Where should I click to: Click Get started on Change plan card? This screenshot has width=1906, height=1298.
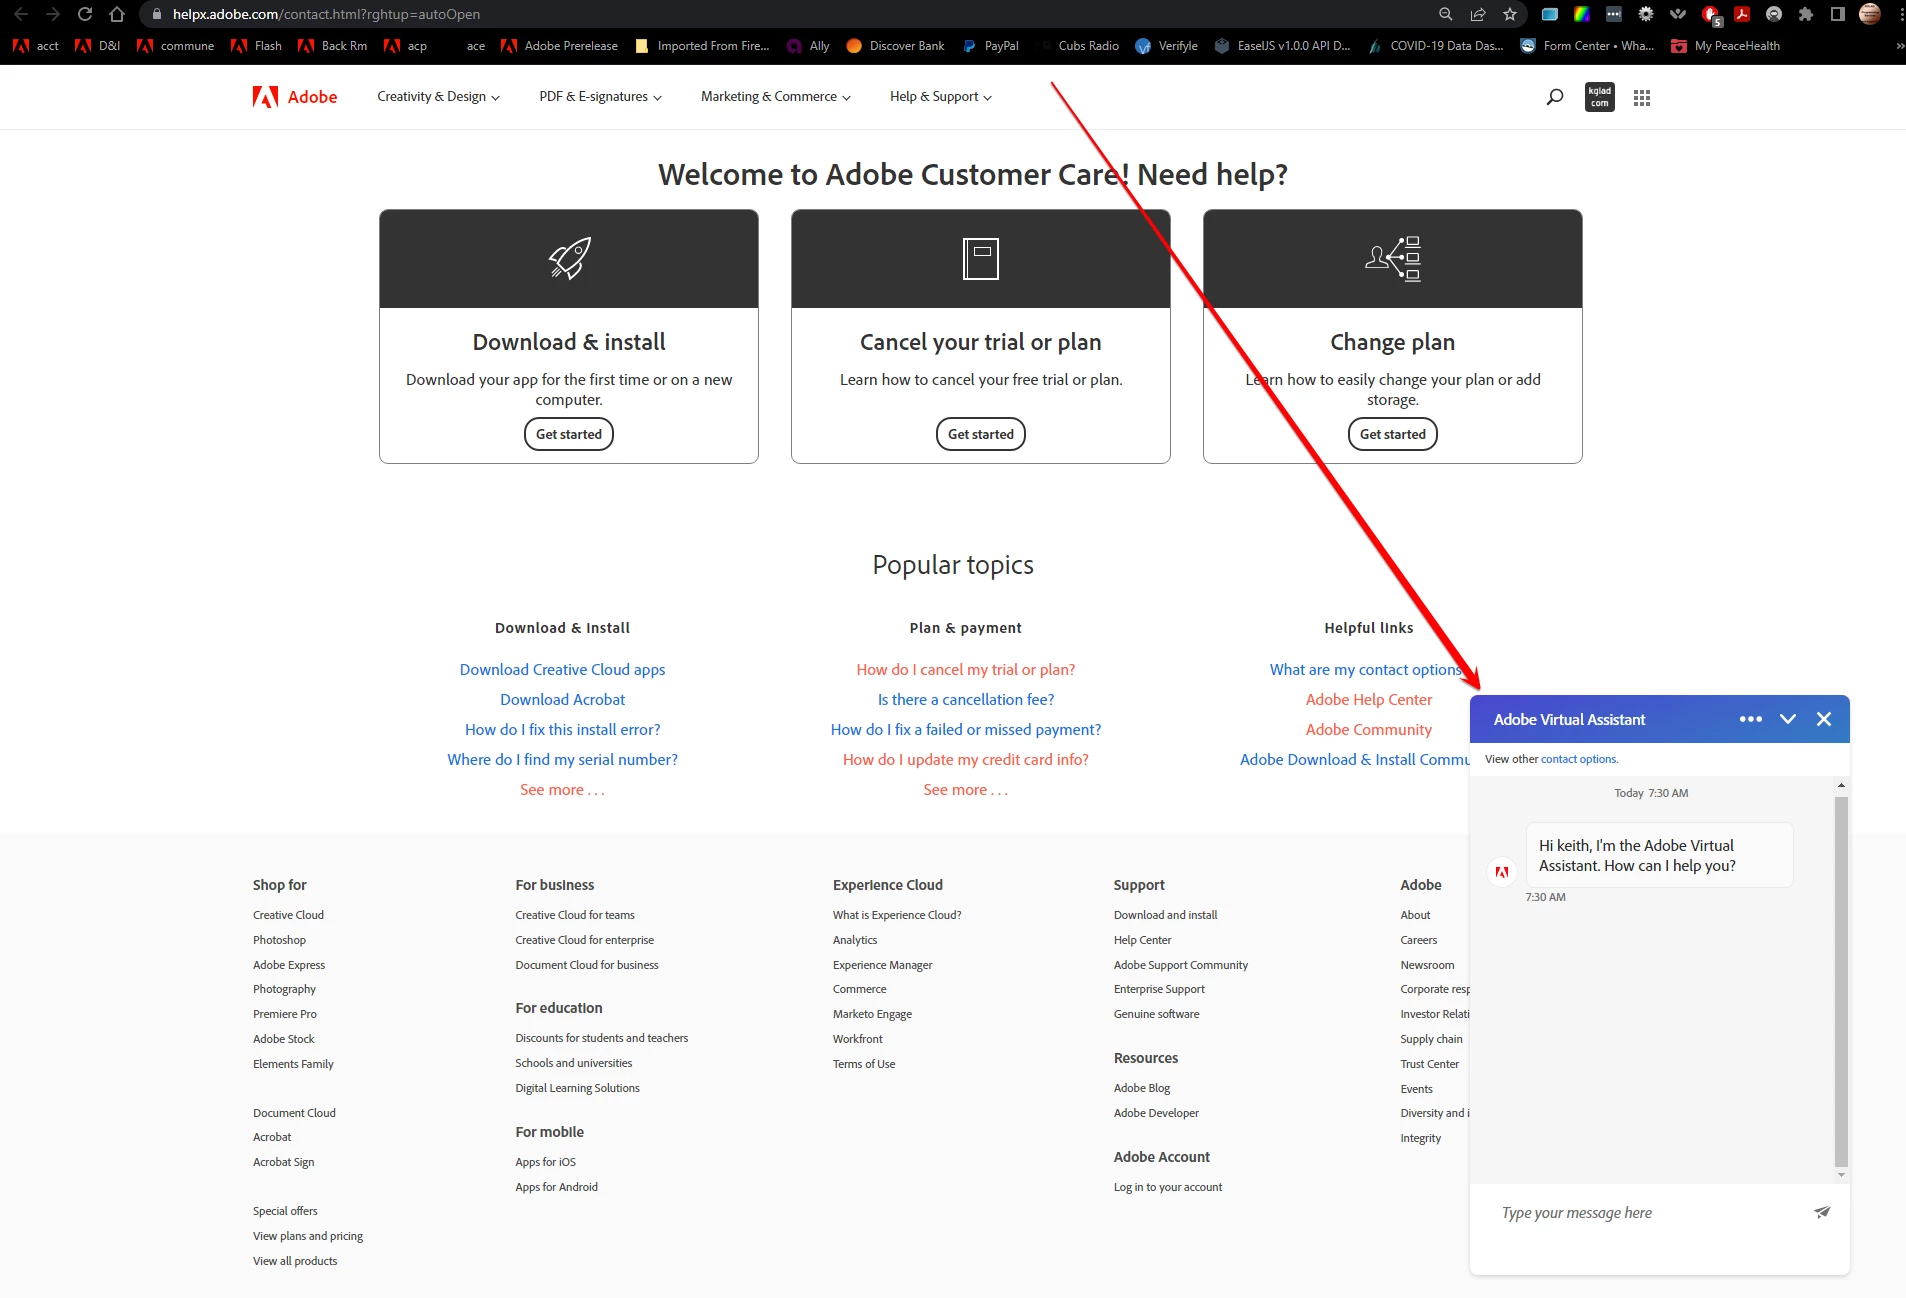tap(1393, 434)
